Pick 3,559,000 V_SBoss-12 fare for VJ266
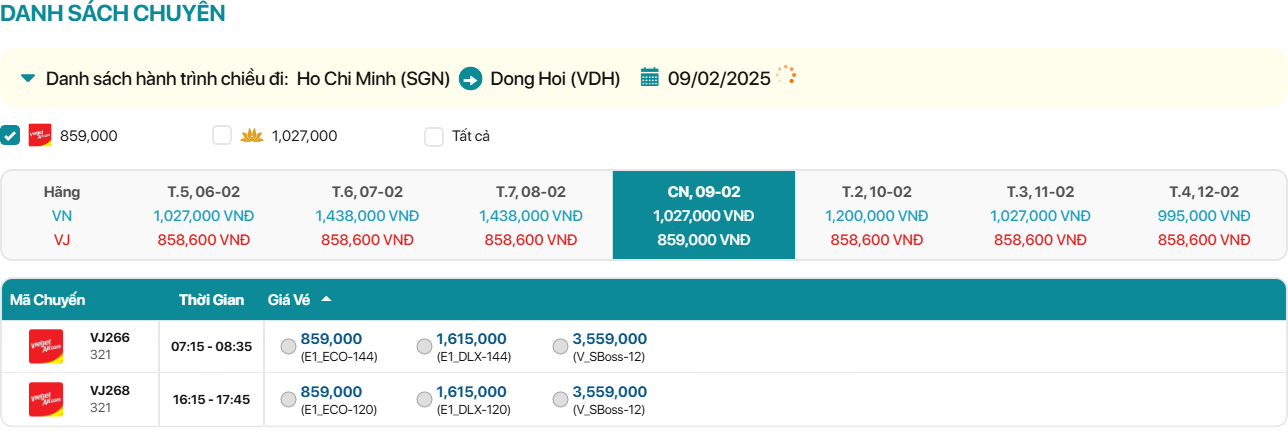The image size is (1288, 444). pos(560,346)
